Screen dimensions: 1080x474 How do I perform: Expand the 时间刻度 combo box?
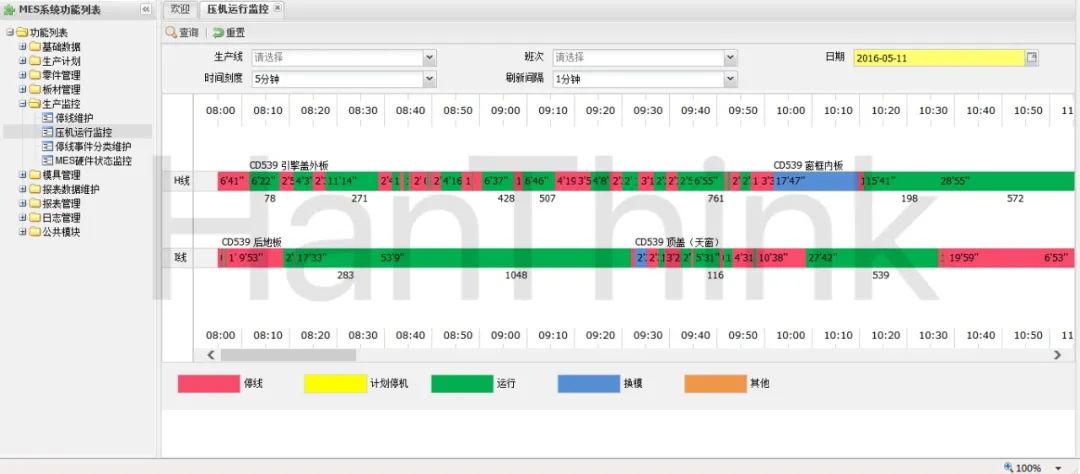point(430,79)
